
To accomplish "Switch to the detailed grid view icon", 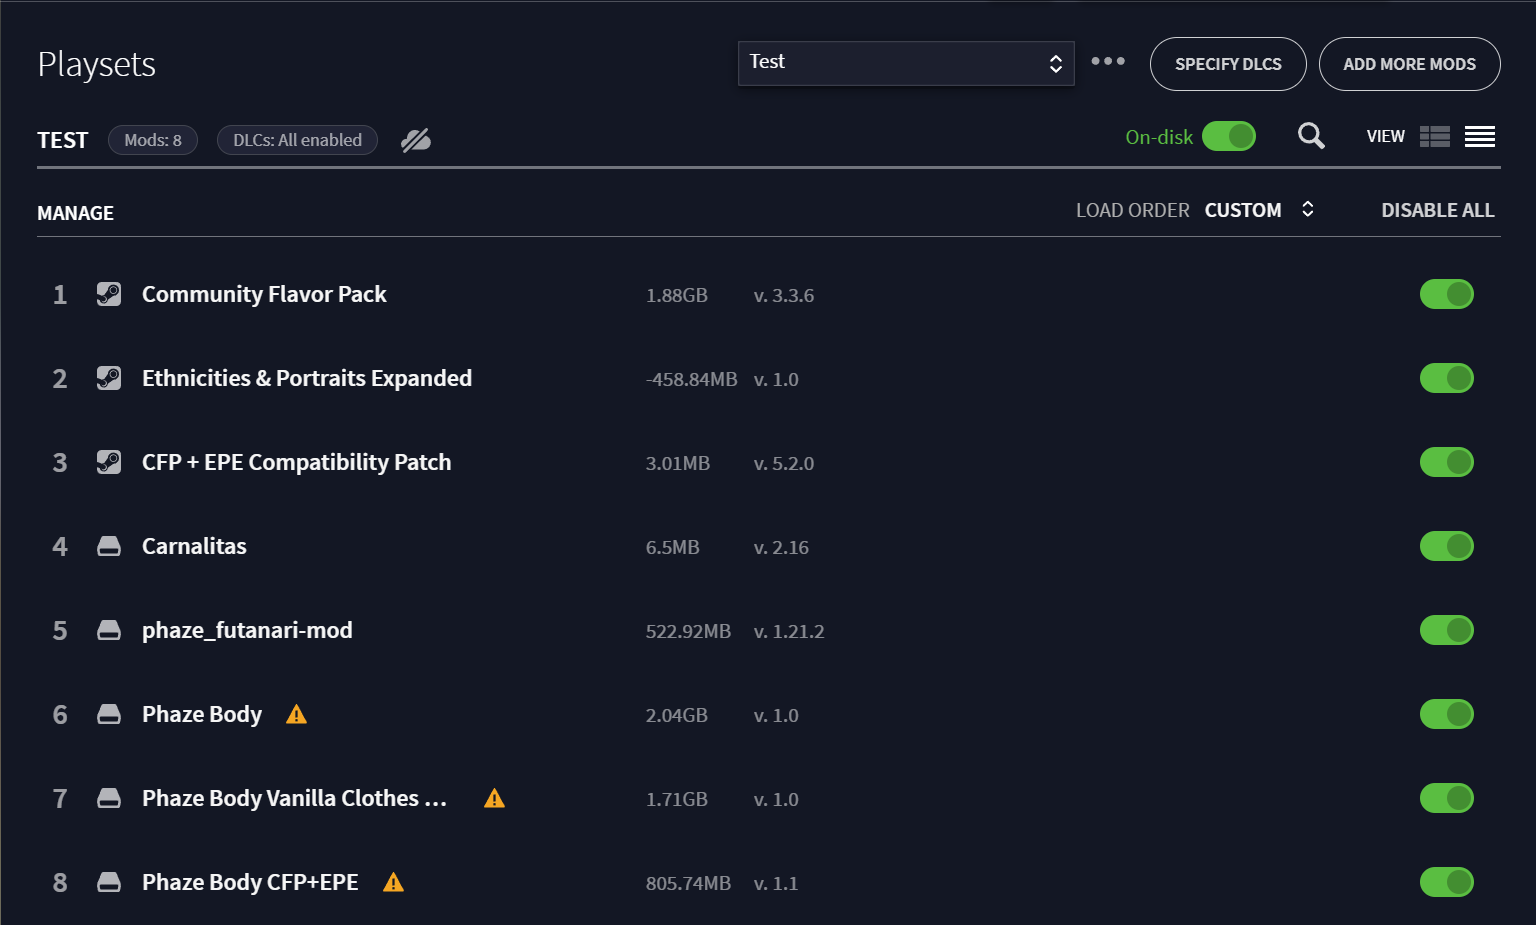I will (1435, 137).
